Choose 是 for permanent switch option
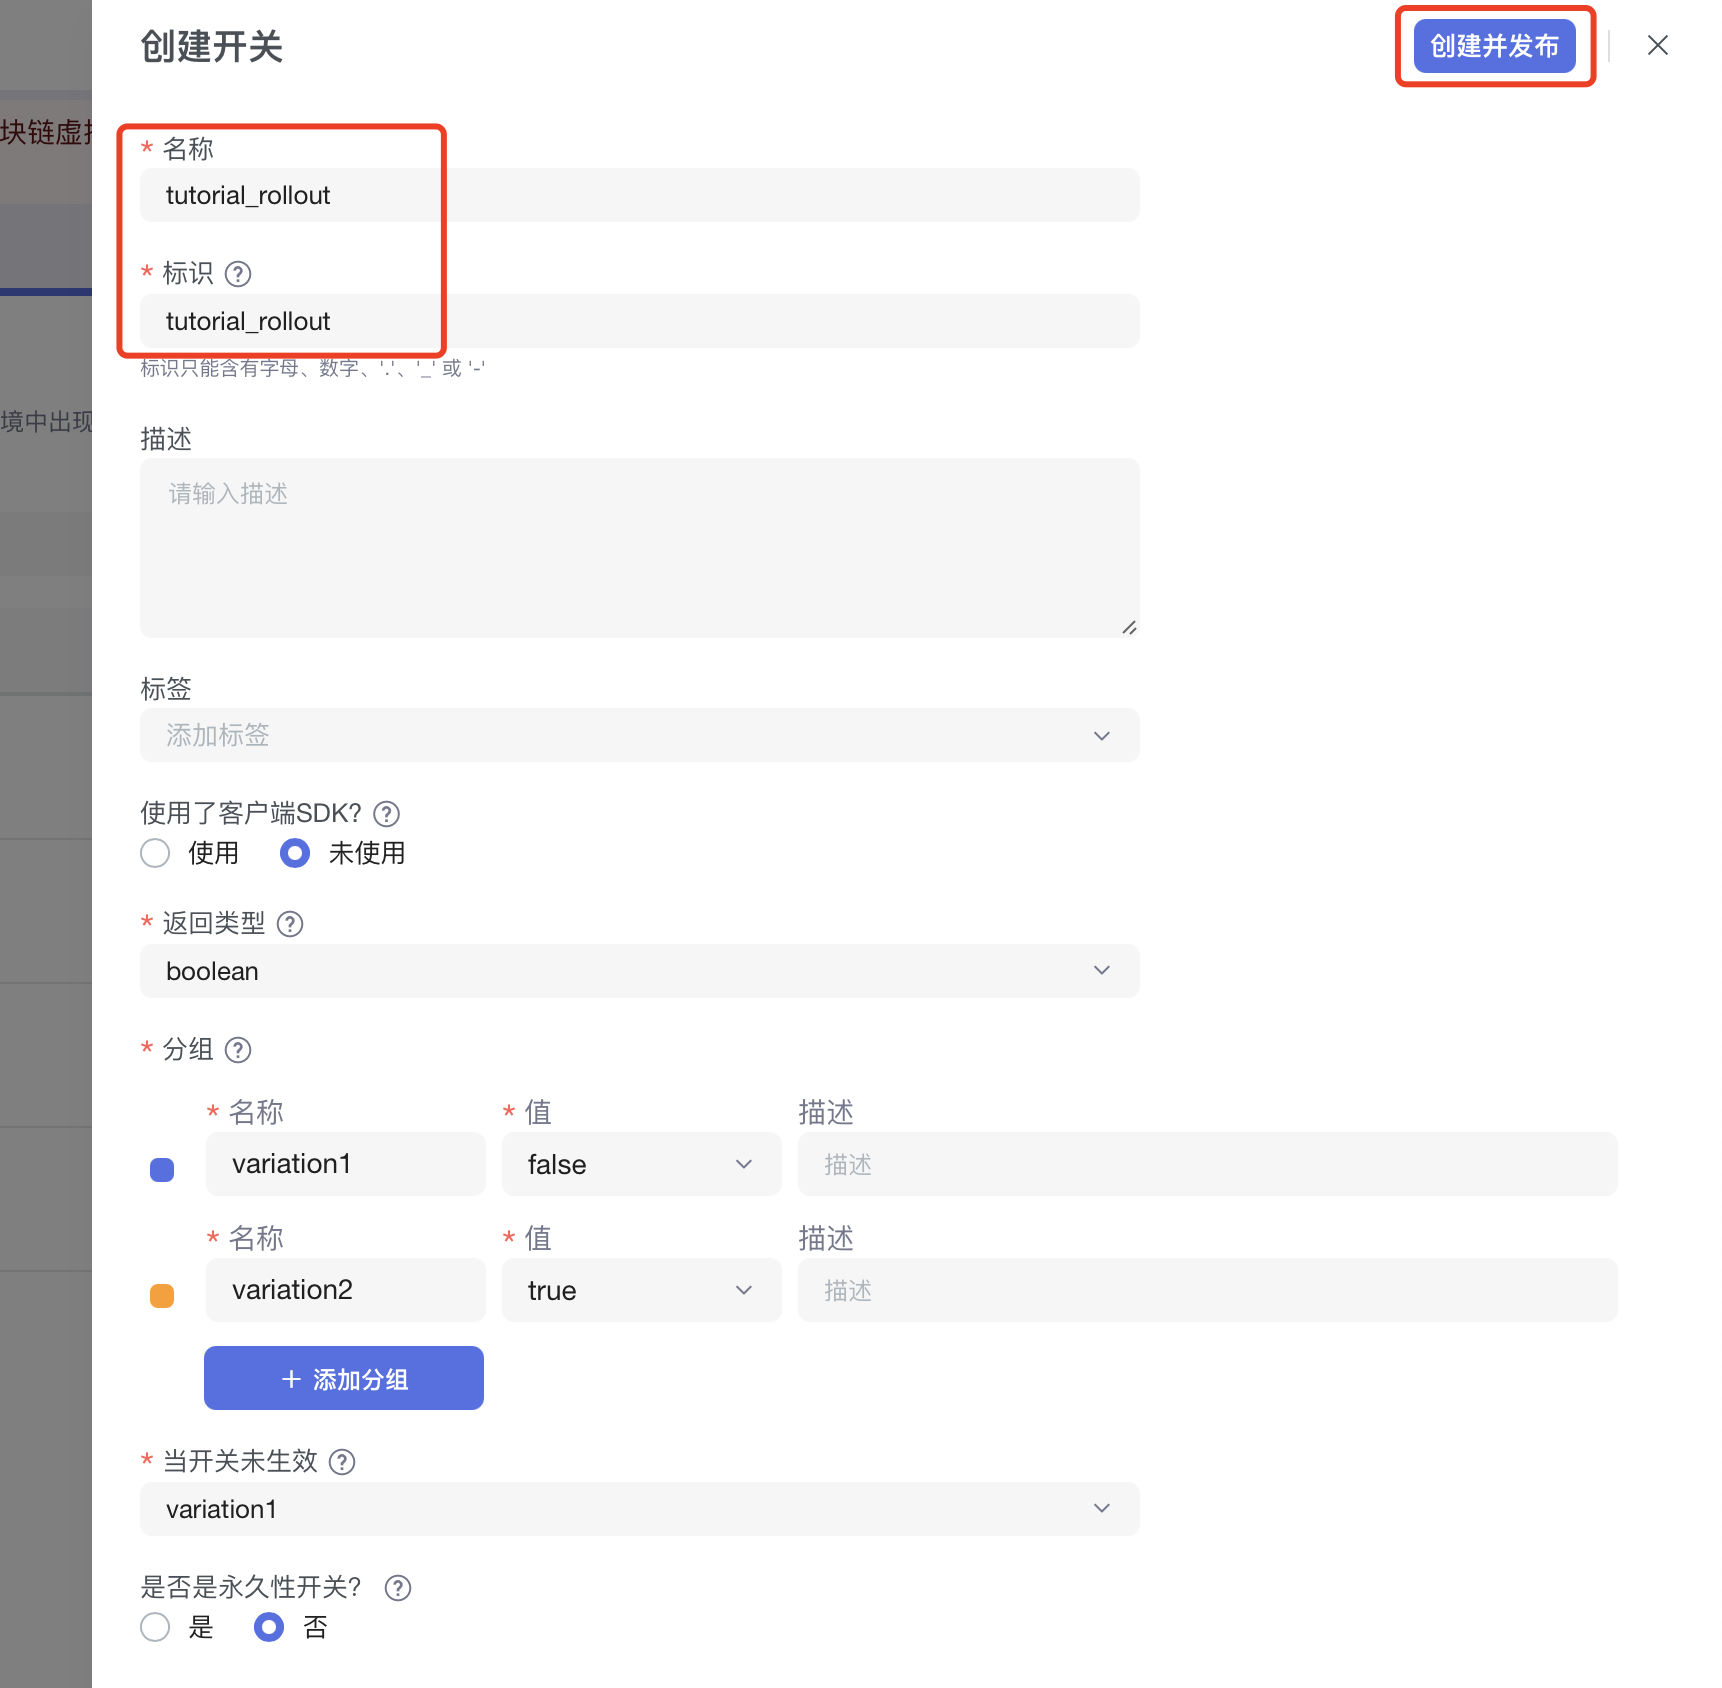This screenshot has height=1688, width=1722. pyautogui.click(x=156, y=1627)
